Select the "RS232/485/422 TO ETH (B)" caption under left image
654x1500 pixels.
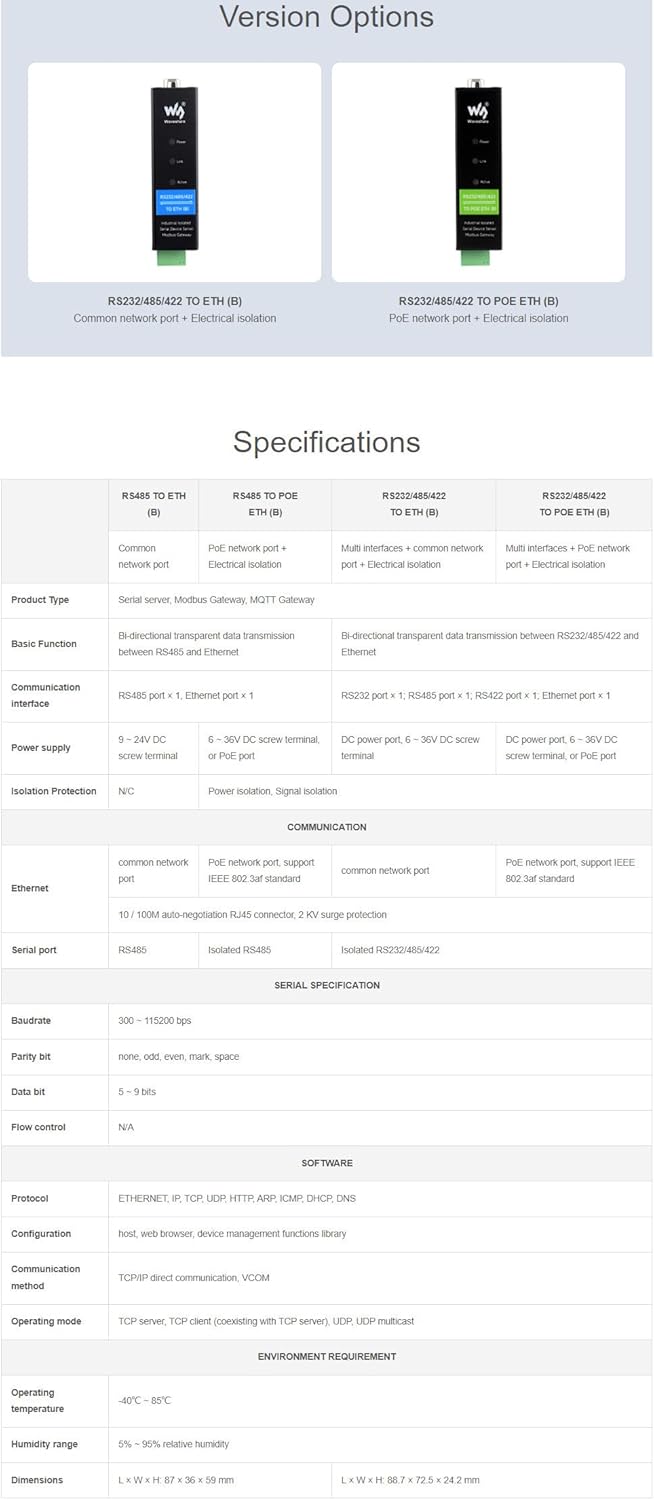175,301
